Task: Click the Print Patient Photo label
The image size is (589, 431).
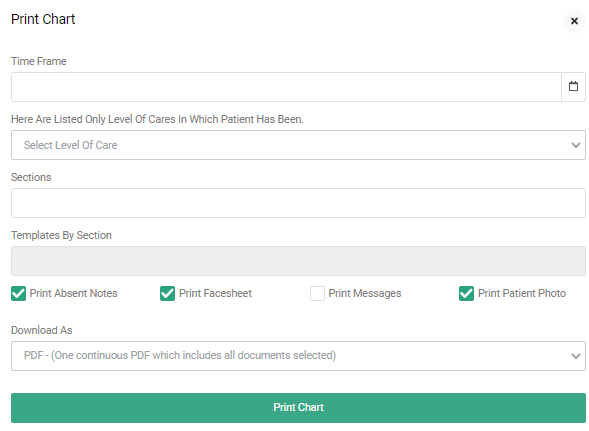Action: (522, 293)
